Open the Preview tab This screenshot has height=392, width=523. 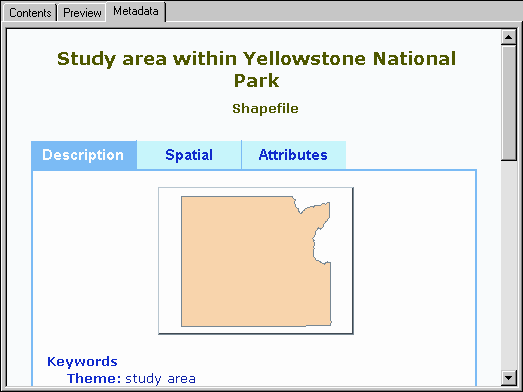(x=82, y=13)
